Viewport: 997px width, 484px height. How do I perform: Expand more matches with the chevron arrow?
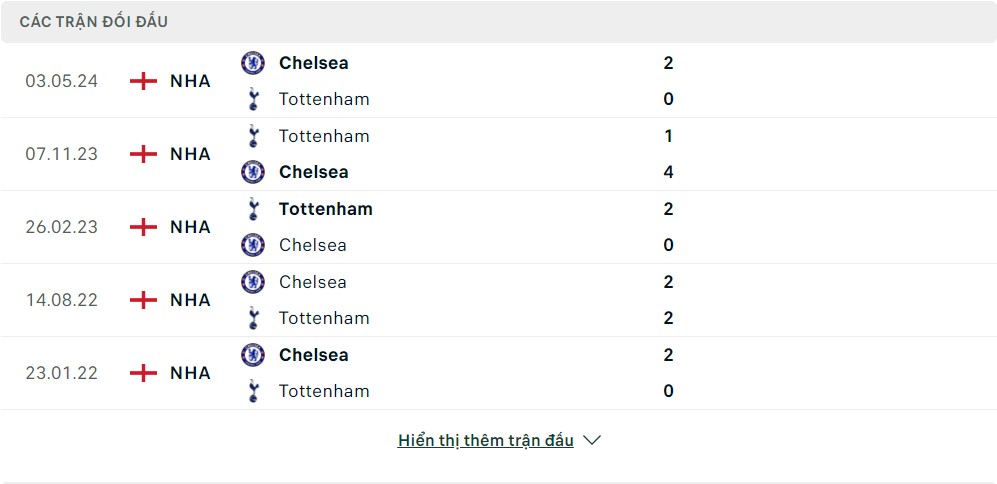pos(592,440)
